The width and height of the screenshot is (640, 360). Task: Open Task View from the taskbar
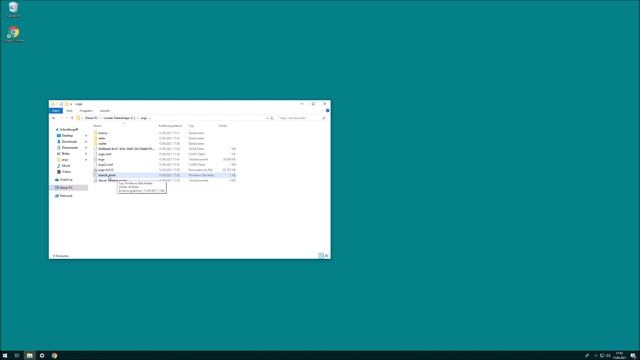[17, 356]
